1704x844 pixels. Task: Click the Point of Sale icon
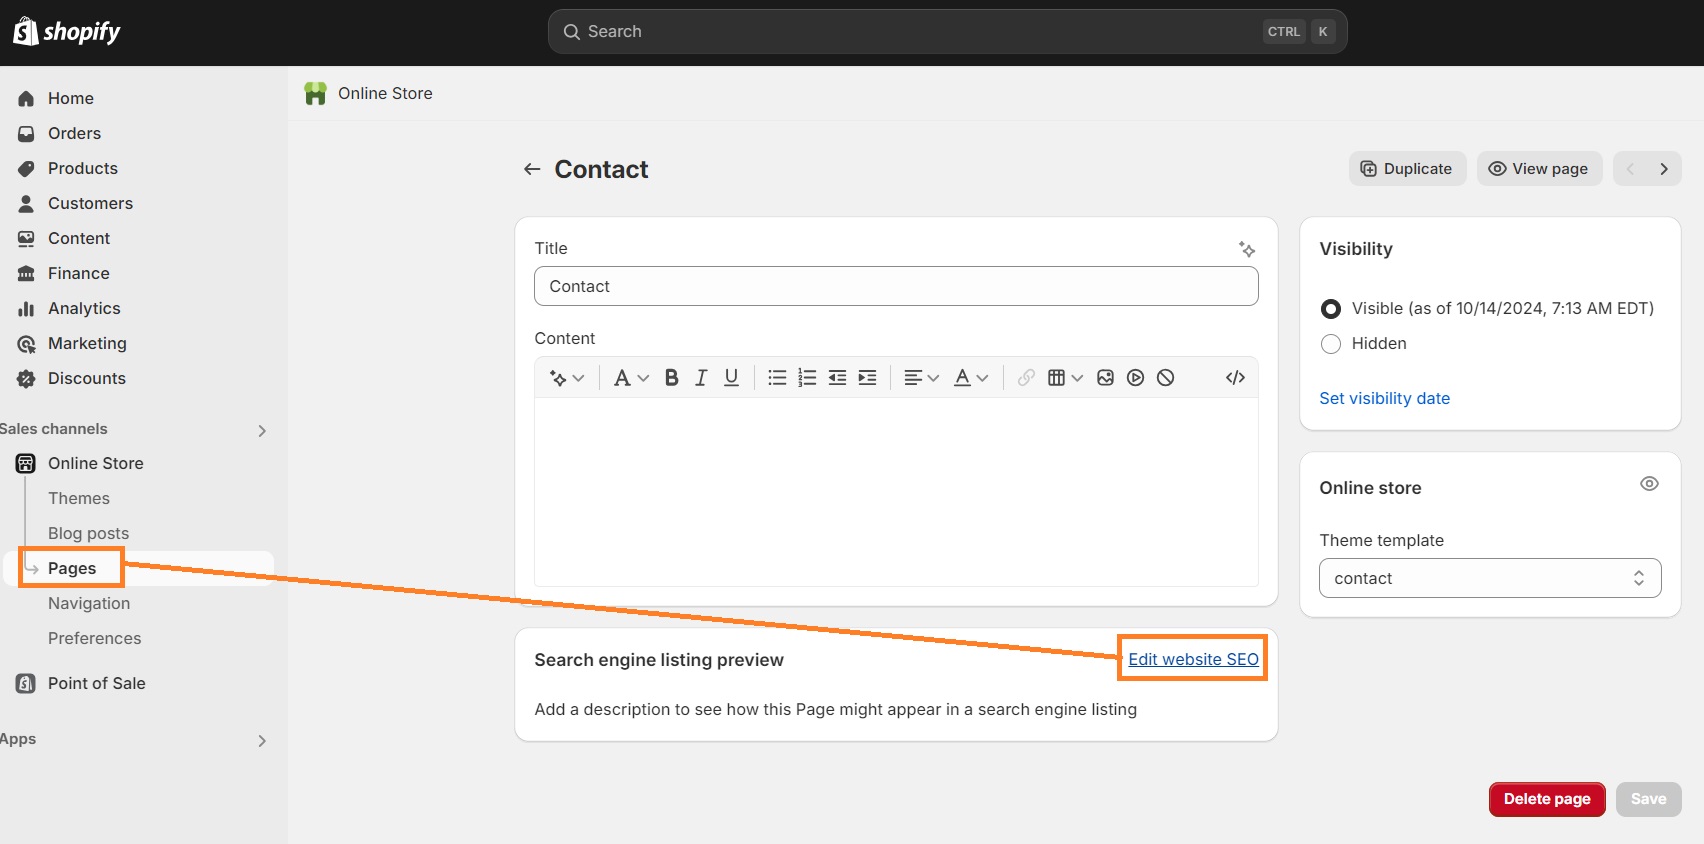point(26,684)
